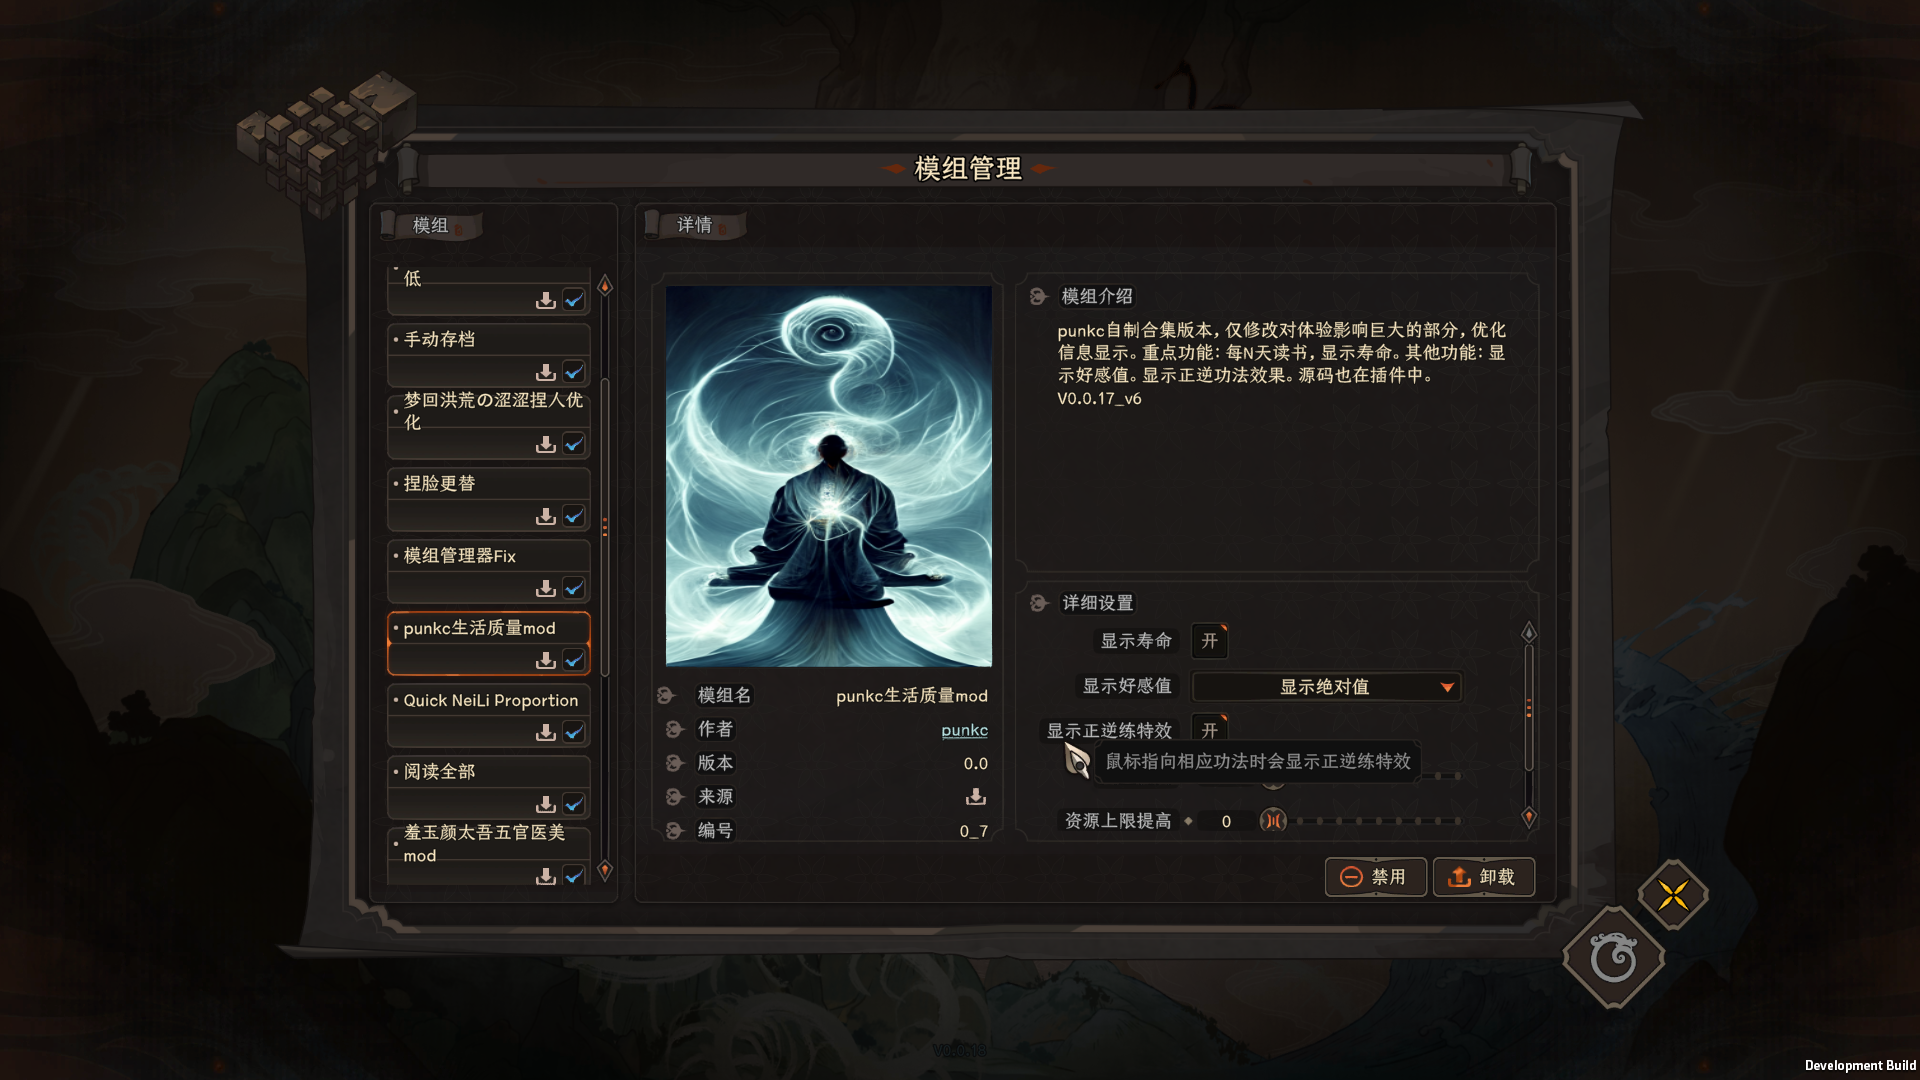Image resolution: width=1920 pixels, height=1080 pixels.
Task: Click the download icon for 手动存档 mod
Action: [x=545, y=372]
